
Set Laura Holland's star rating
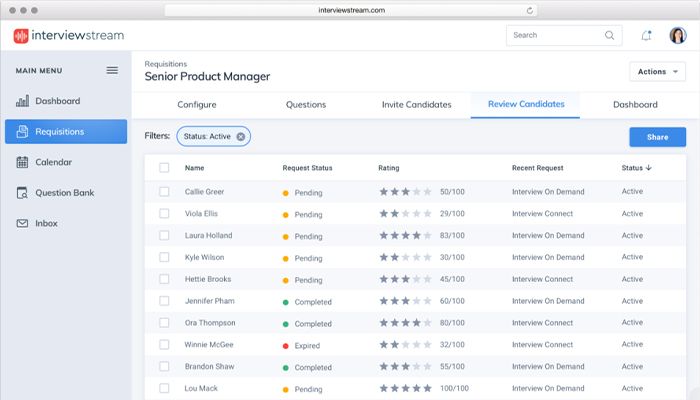point(405,236)
